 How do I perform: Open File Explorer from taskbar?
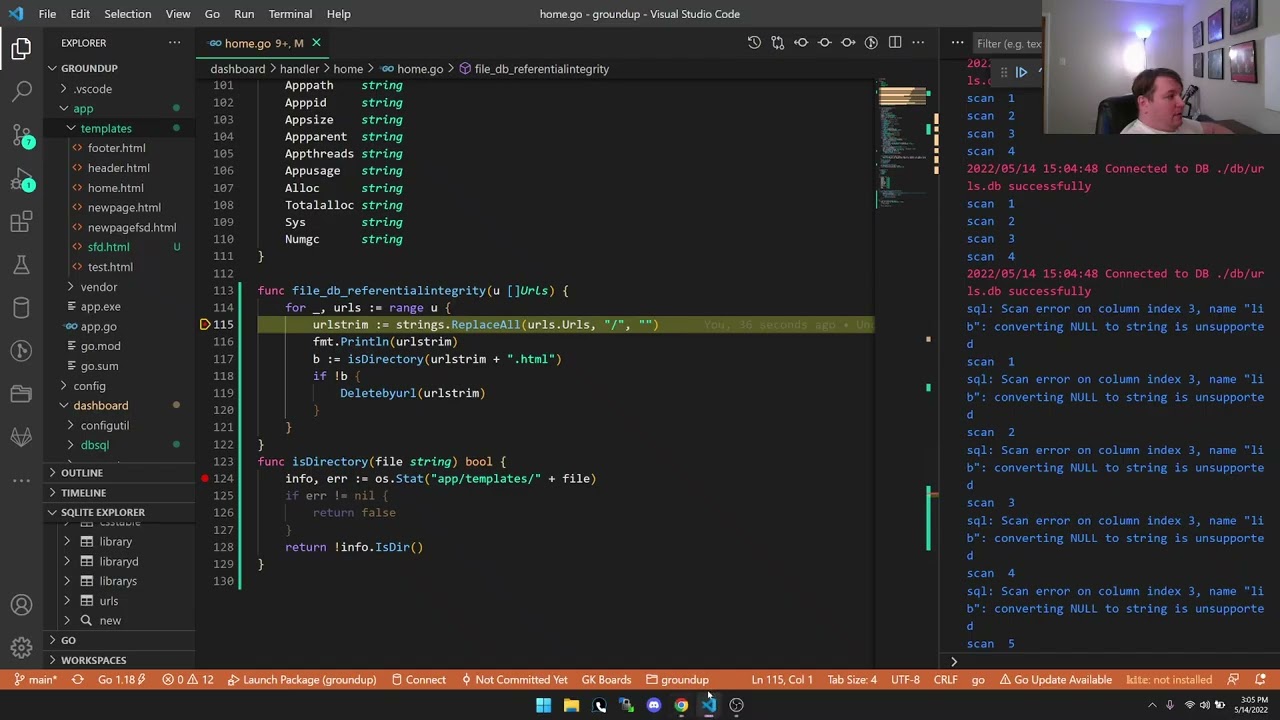[x=571, y=705]
